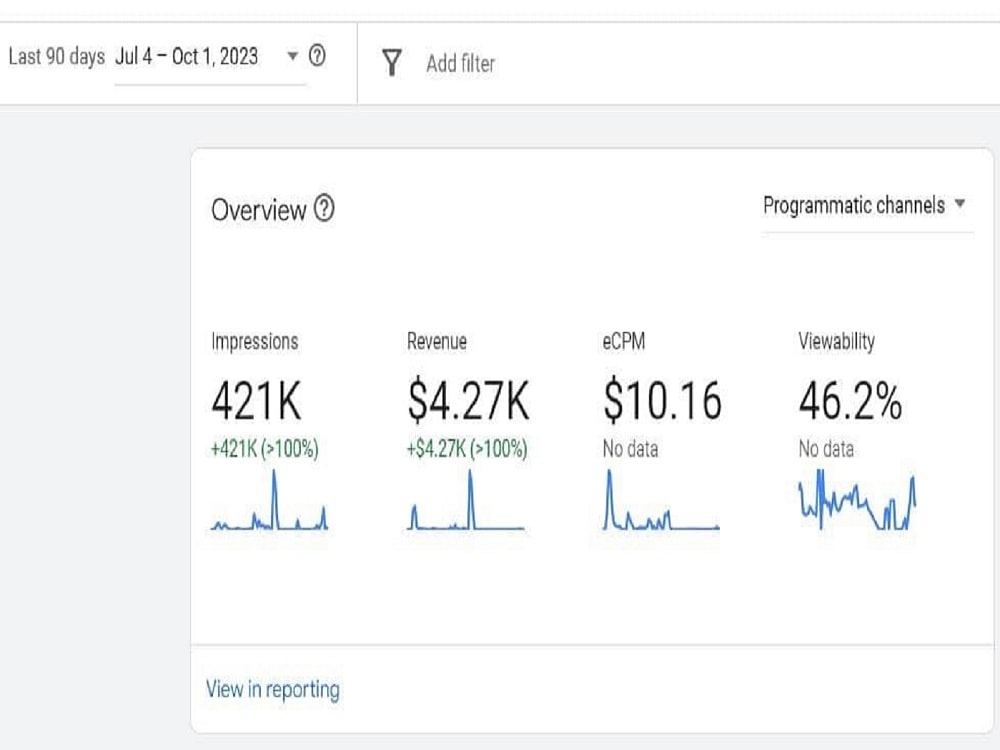Expand the date range dropdown arrow
Screen dimensions: 1000x750
tap(293, 56)
